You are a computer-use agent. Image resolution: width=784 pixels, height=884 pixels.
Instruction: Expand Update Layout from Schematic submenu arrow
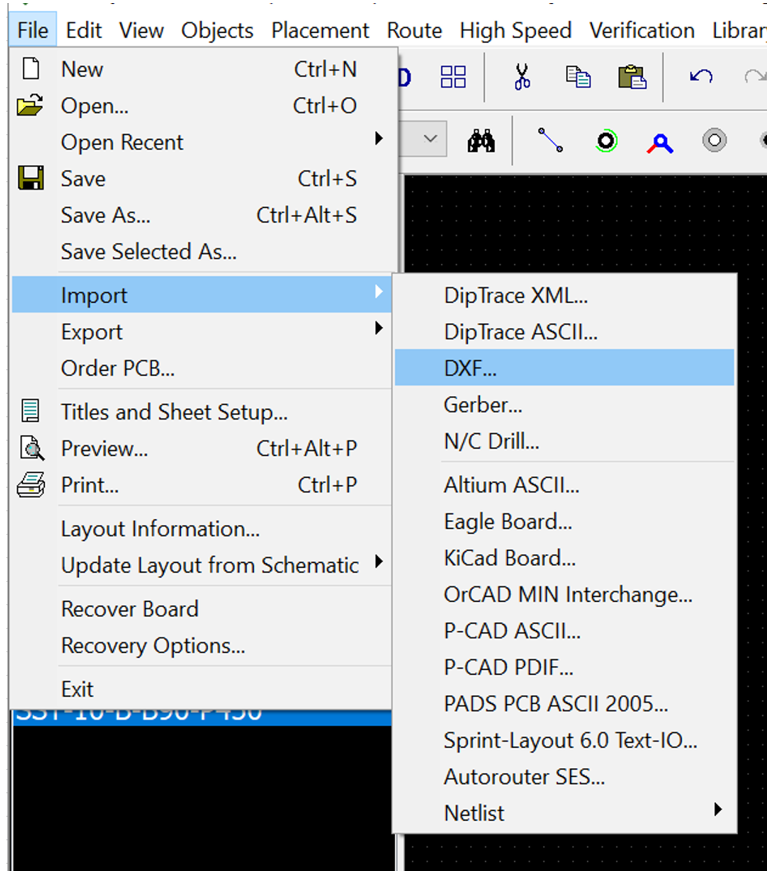point(379,562)
